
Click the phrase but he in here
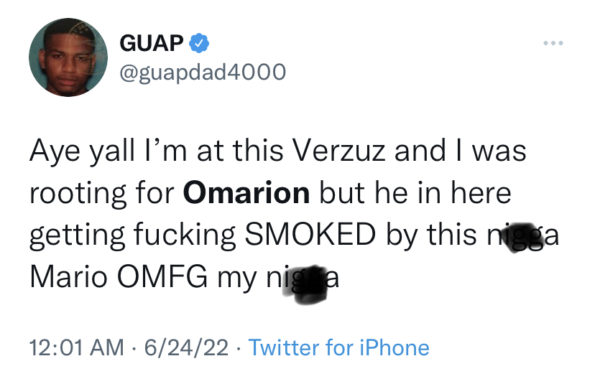(415, 193)
